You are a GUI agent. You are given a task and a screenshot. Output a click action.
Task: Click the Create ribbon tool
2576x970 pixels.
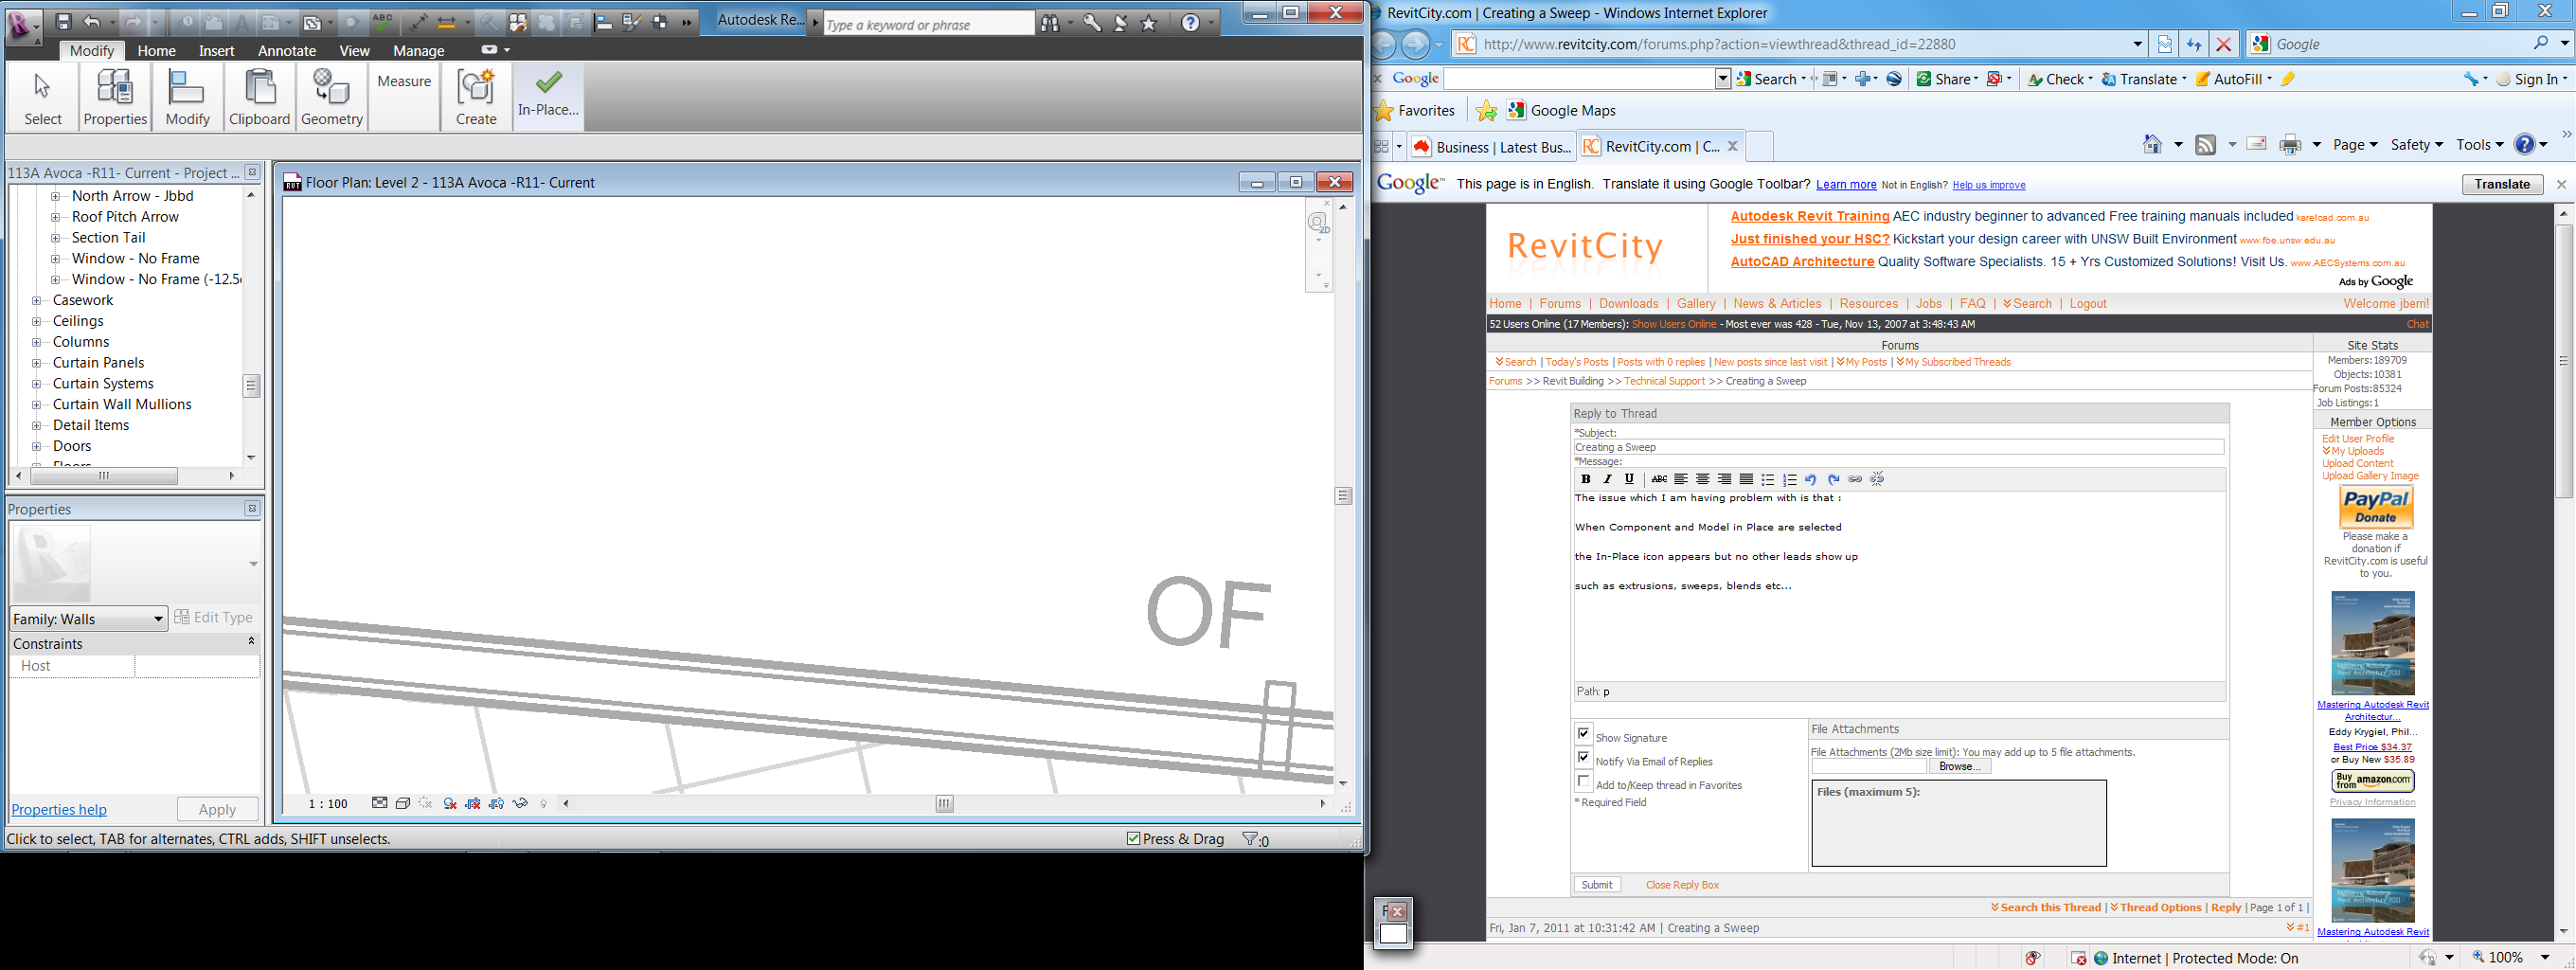coord(476,97)
